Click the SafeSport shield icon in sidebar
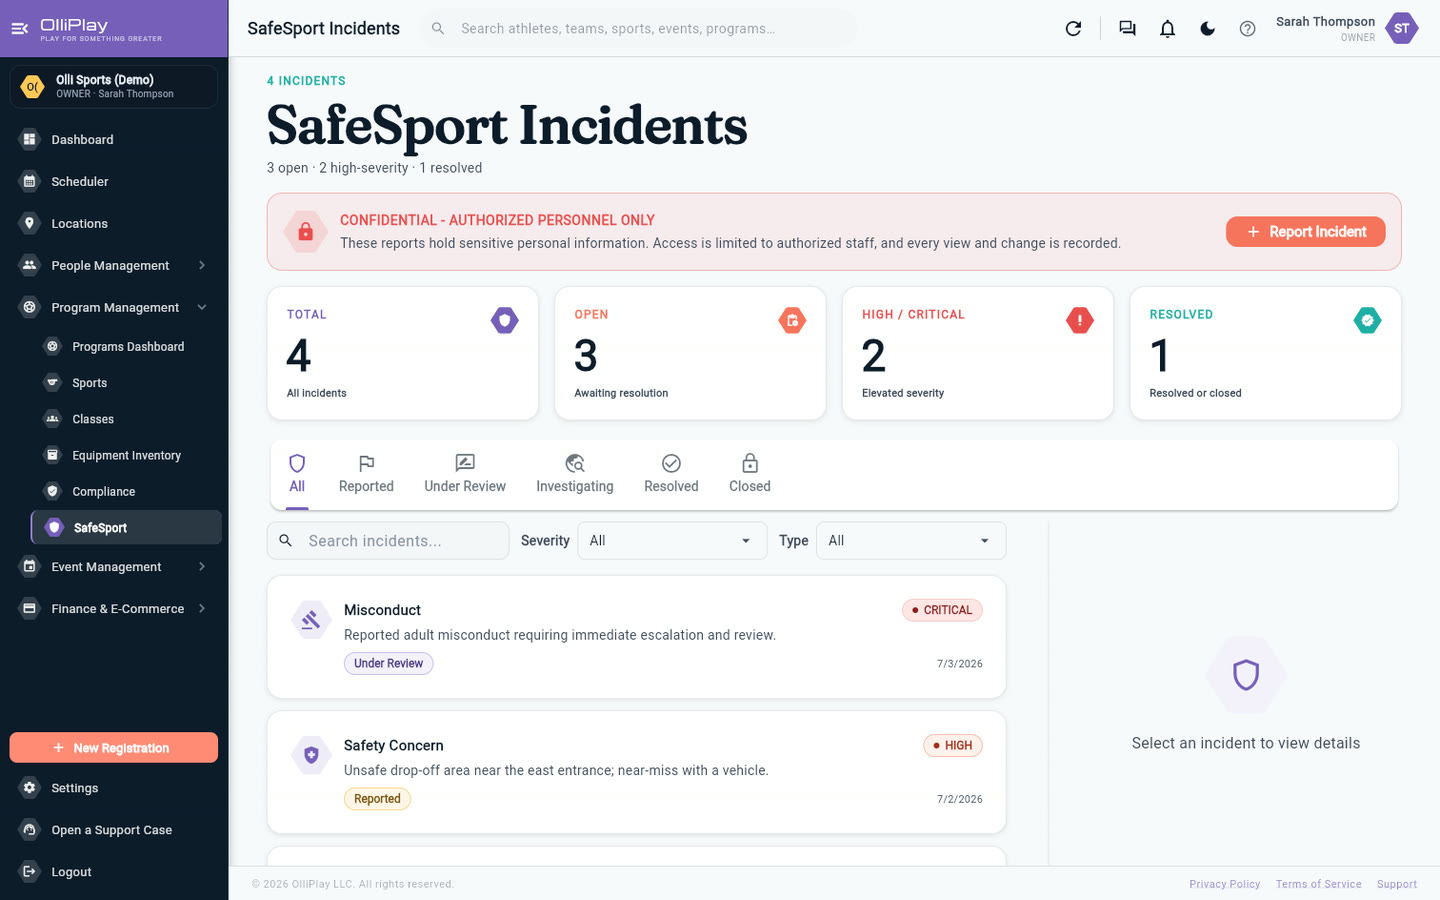The width and height of the screenshot is (1440, 900). 54,527
